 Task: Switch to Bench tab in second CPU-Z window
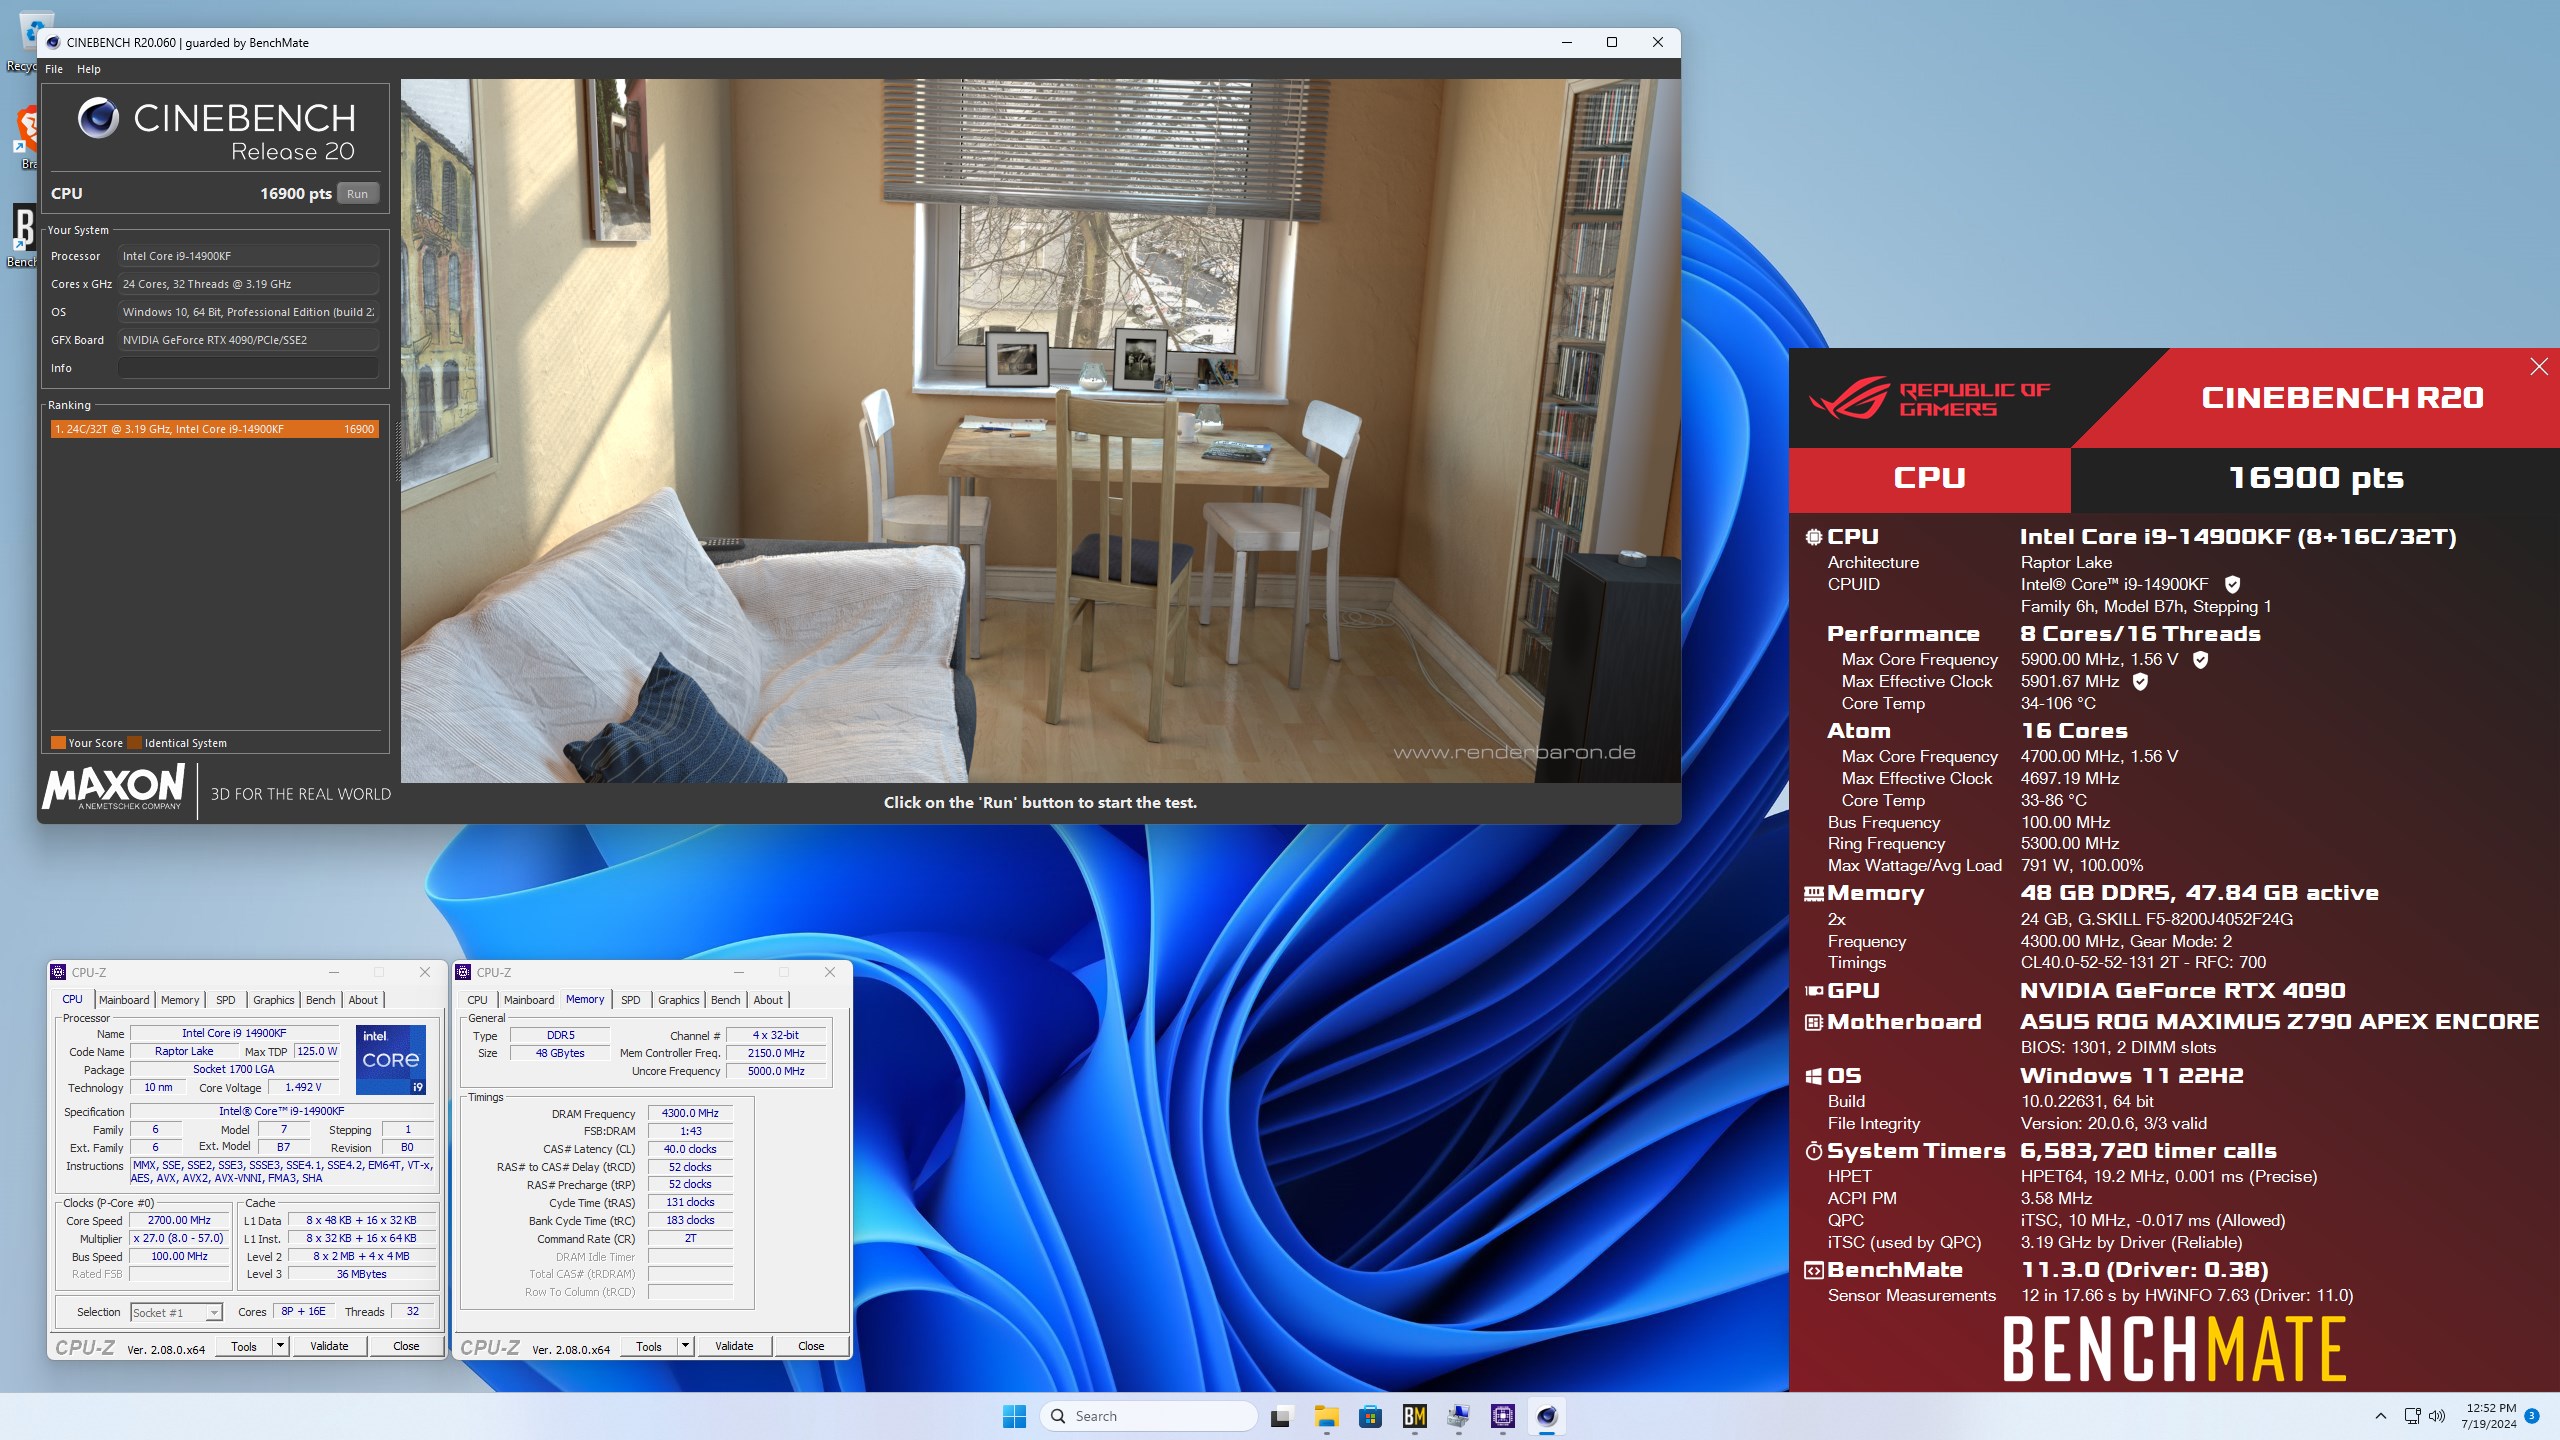[726, 1000]
